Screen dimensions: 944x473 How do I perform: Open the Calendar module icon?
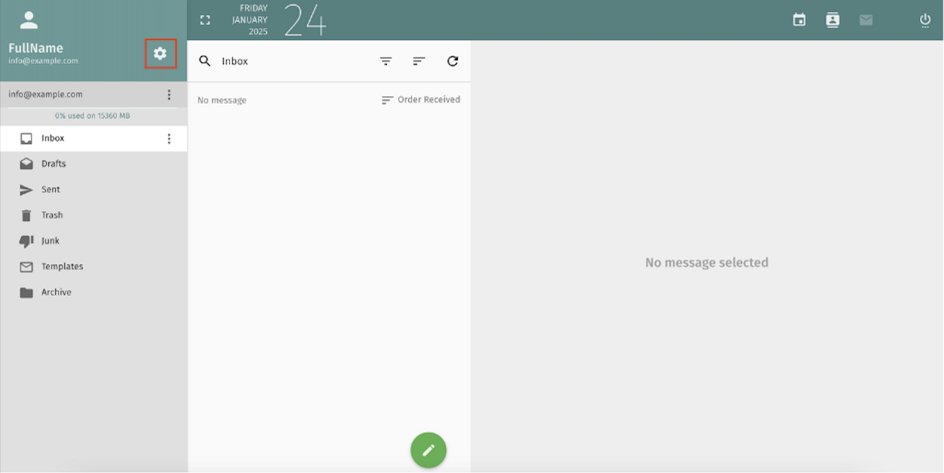point(799,20)
